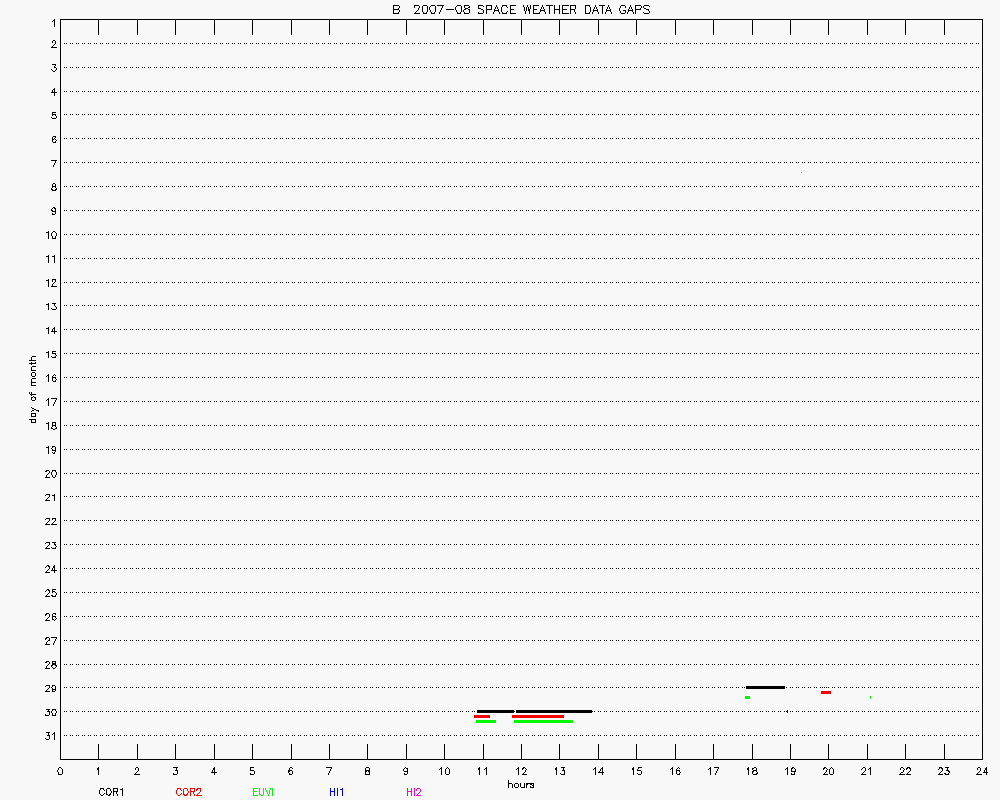The height and width of the screenshot is (800, 1000).
Task: Click the hour 24 tick label
Action: tap(981, 771)
